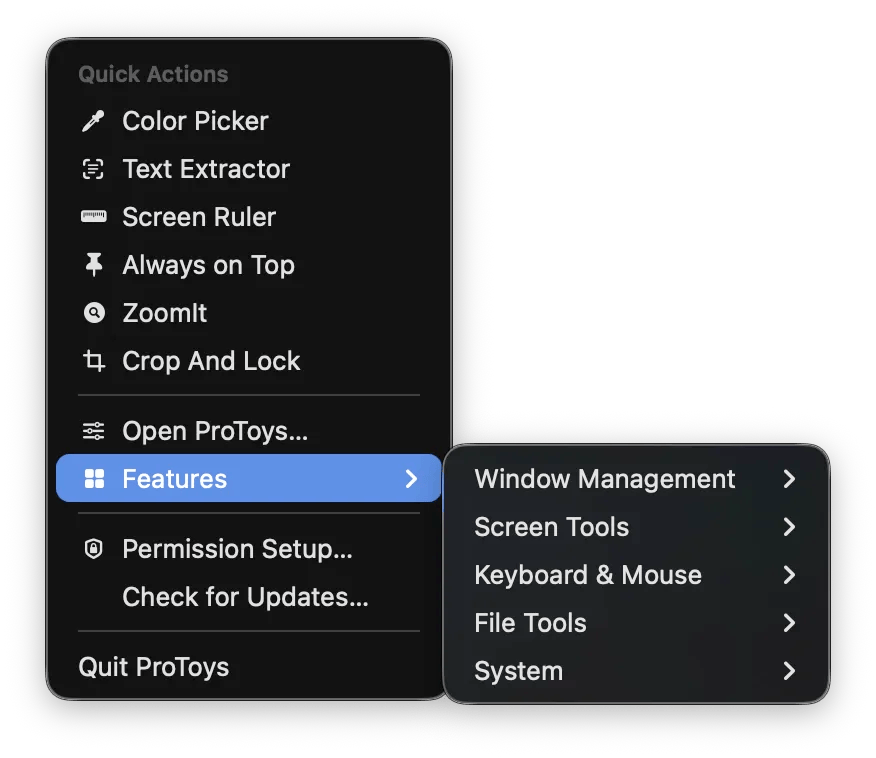The image size is (876, 758).
Task: Expand the Screen Tools chevron
Action: tap(789, 527)
